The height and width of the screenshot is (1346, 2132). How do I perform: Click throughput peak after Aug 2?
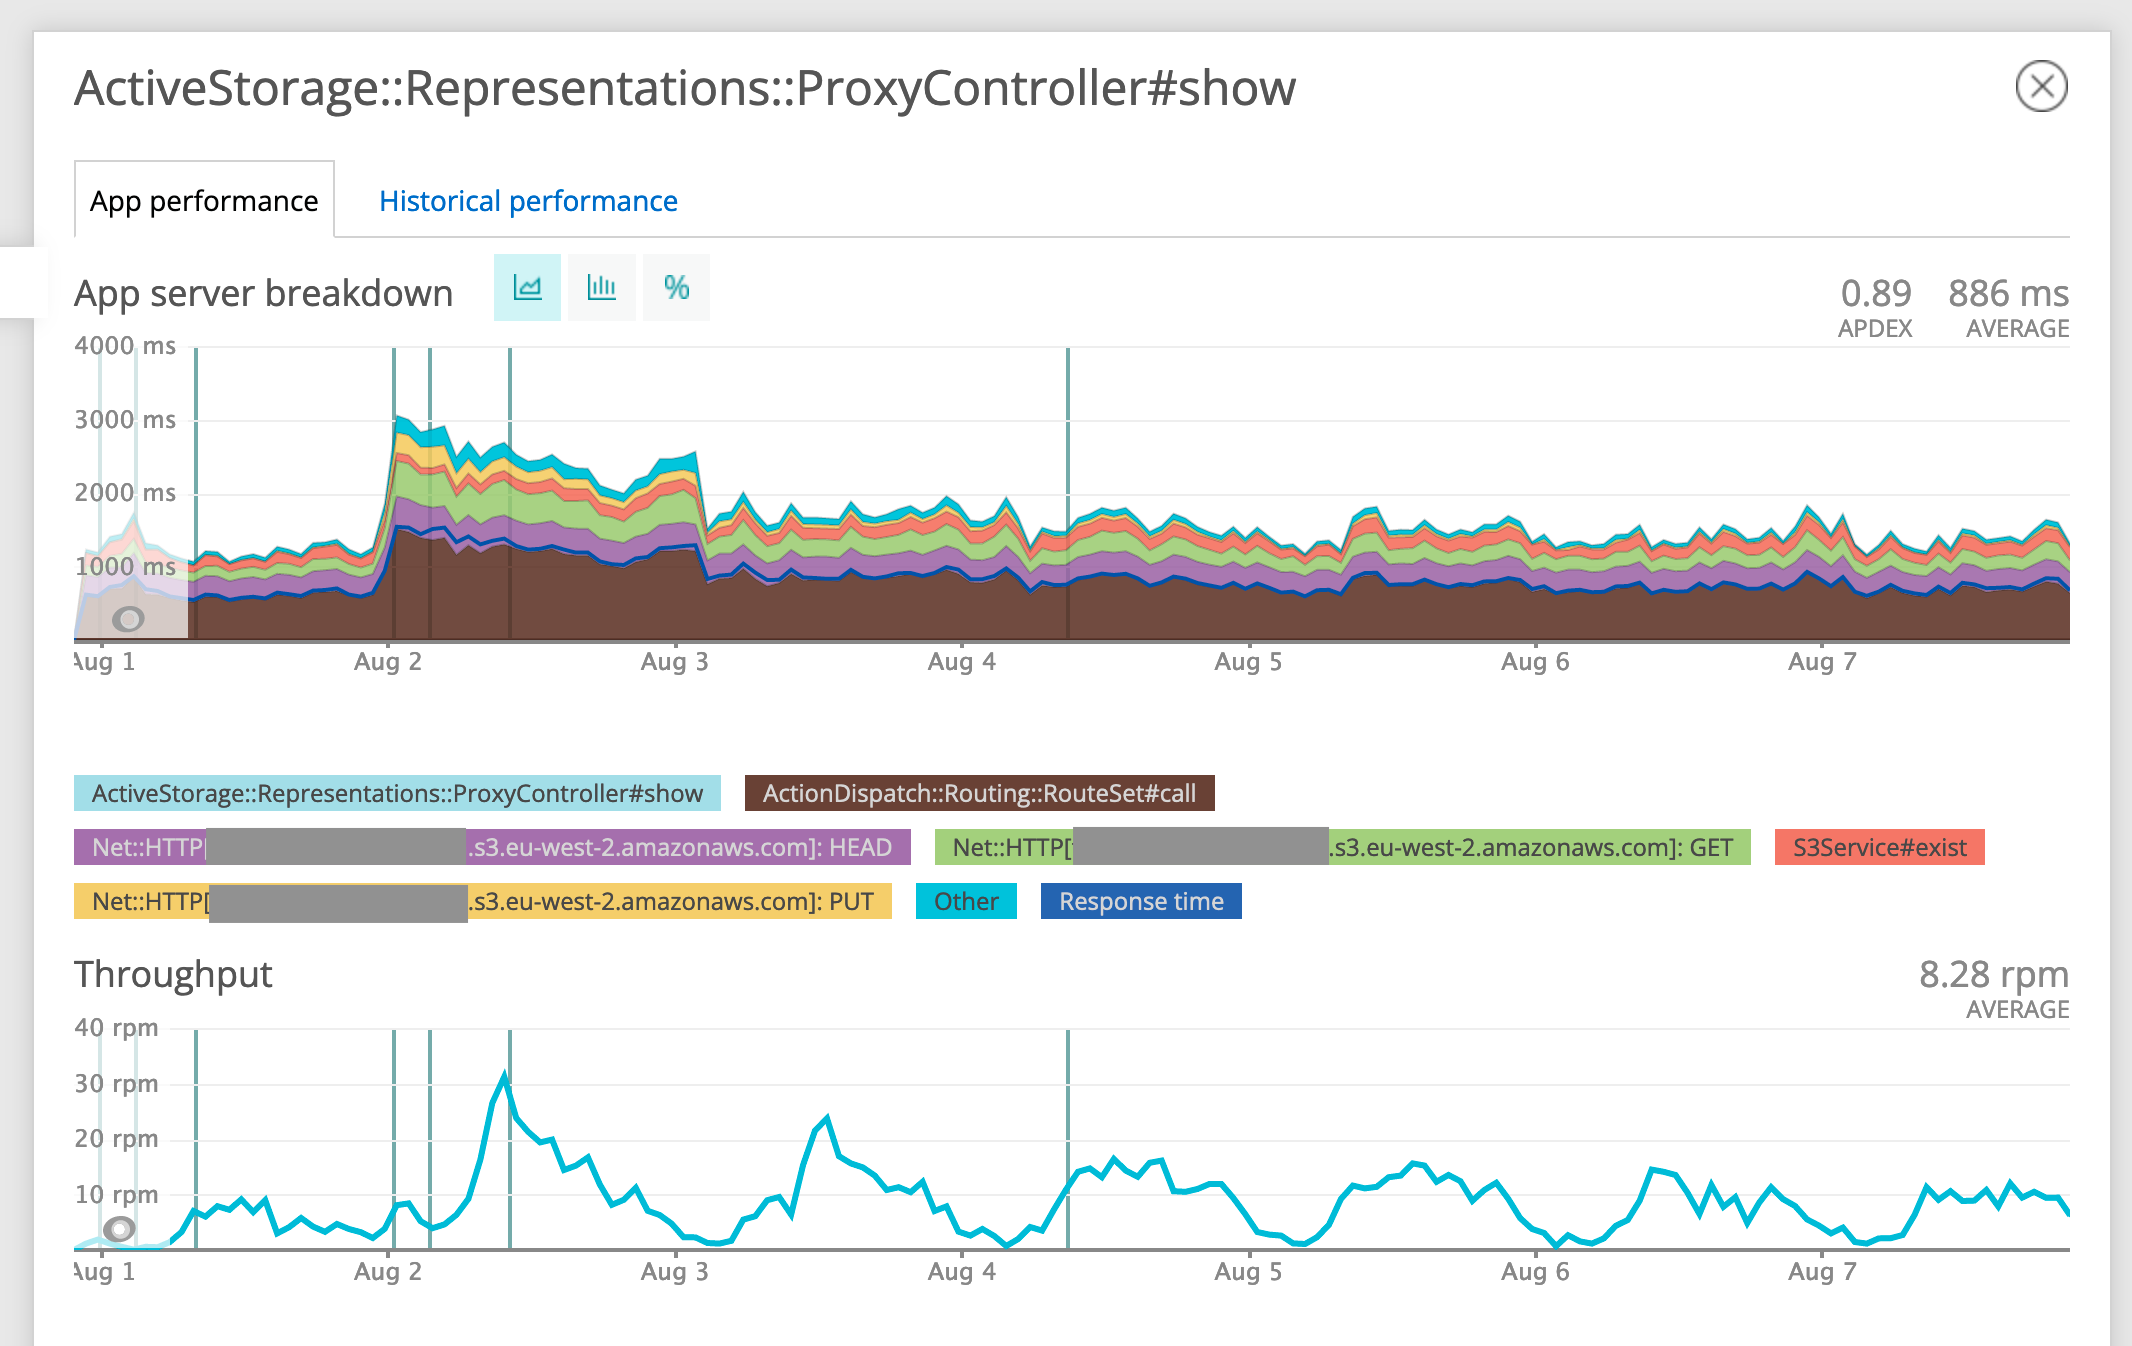(505, 1076)
